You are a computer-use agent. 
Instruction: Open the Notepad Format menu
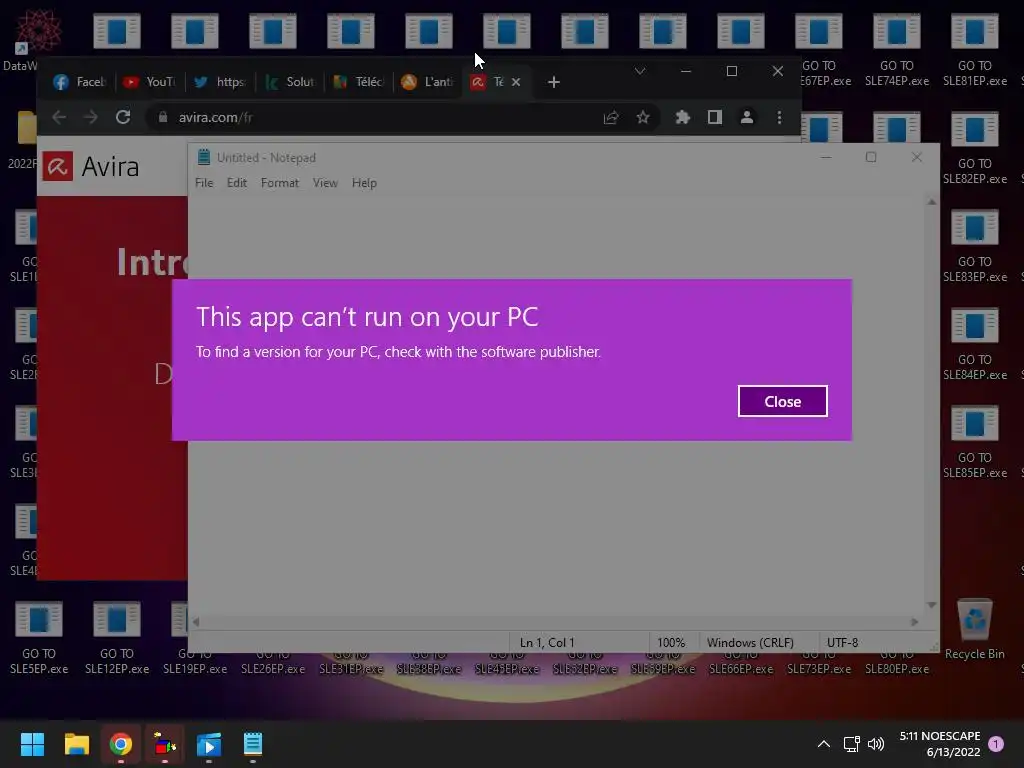click(280, 183)
